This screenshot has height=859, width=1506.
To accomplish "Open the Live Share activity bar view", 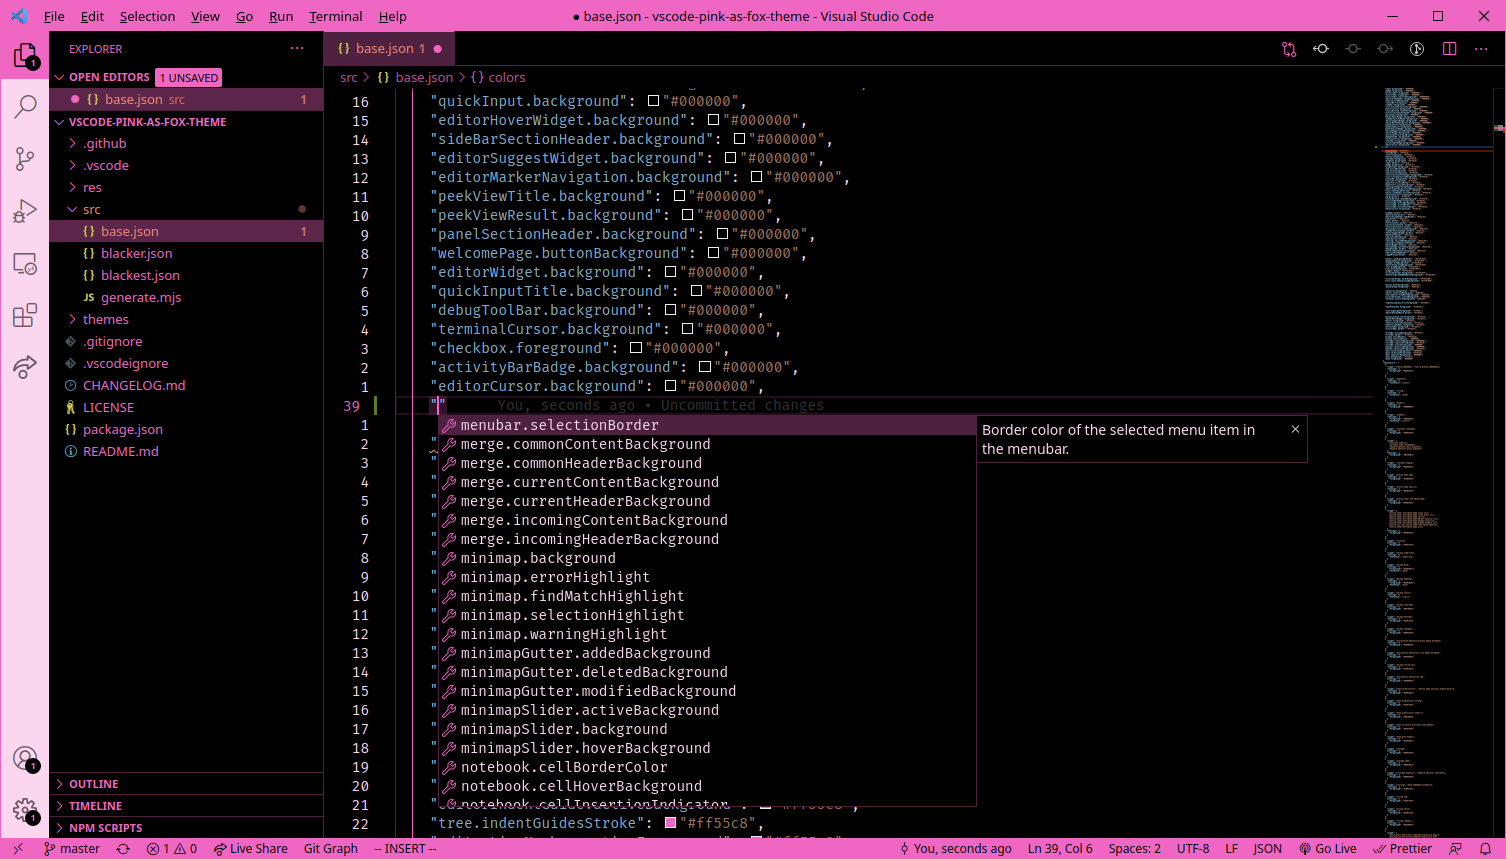I will tap(25, 367).
